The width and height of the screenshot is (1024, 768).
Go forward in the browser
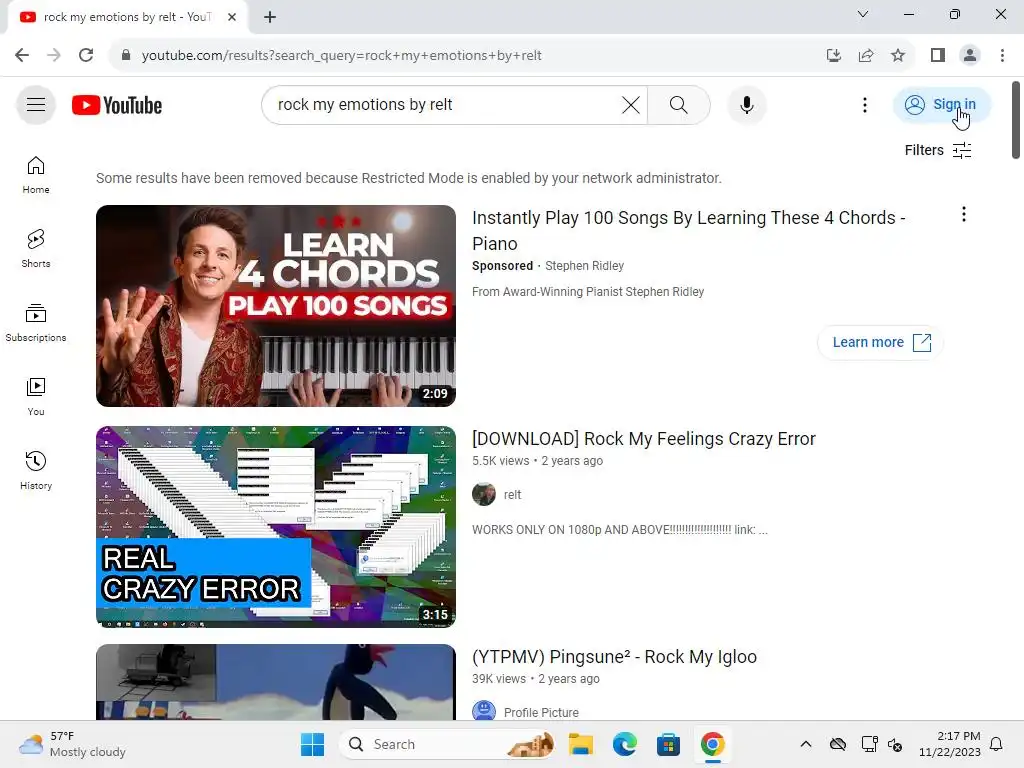(54, 56)
